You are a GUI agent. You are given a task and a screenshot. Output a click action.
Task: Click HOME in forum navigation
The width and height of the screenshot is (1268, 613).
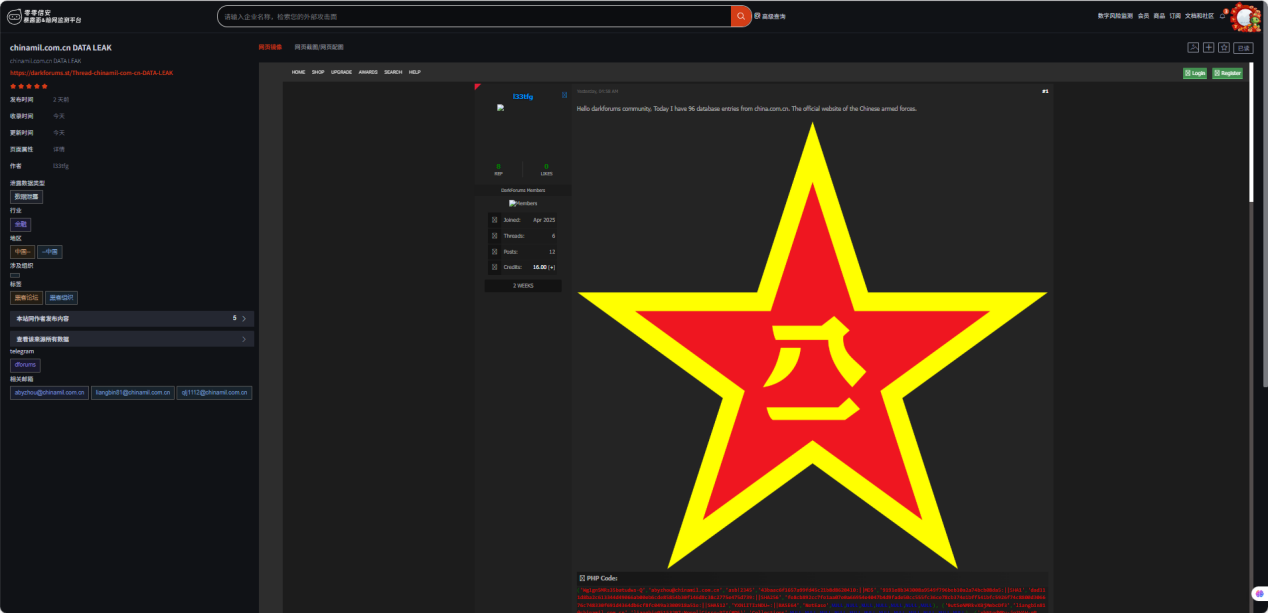(x=298, y=72)
